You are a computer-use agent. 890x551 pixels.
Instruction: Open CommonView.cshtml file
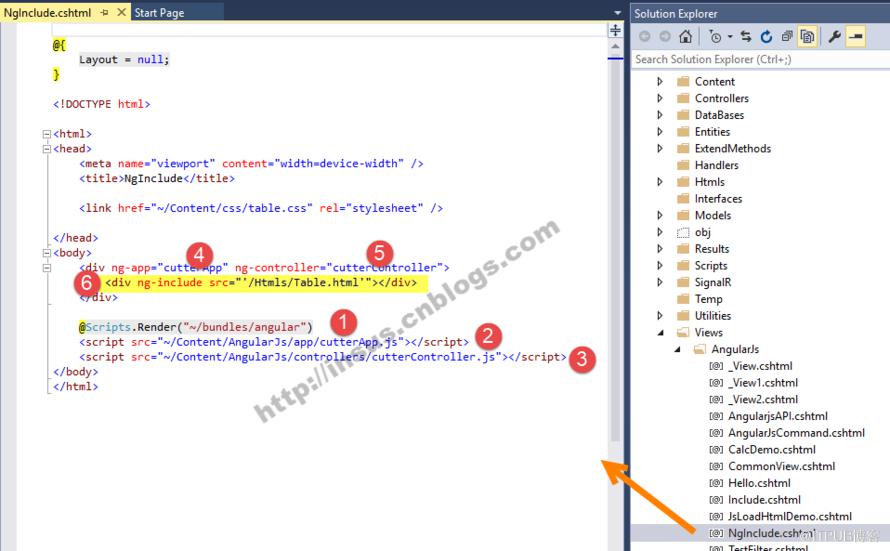coord(782,466)
